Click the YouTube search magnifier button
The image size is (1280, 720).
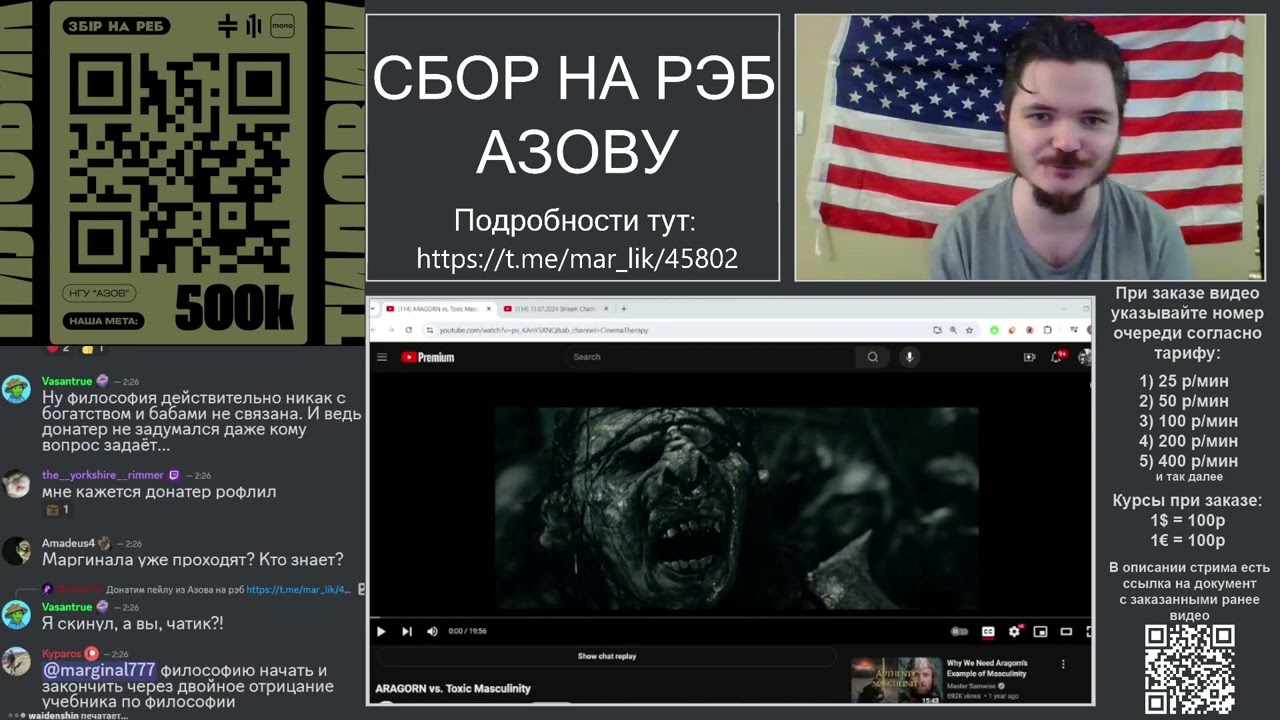tap(873, 357)
